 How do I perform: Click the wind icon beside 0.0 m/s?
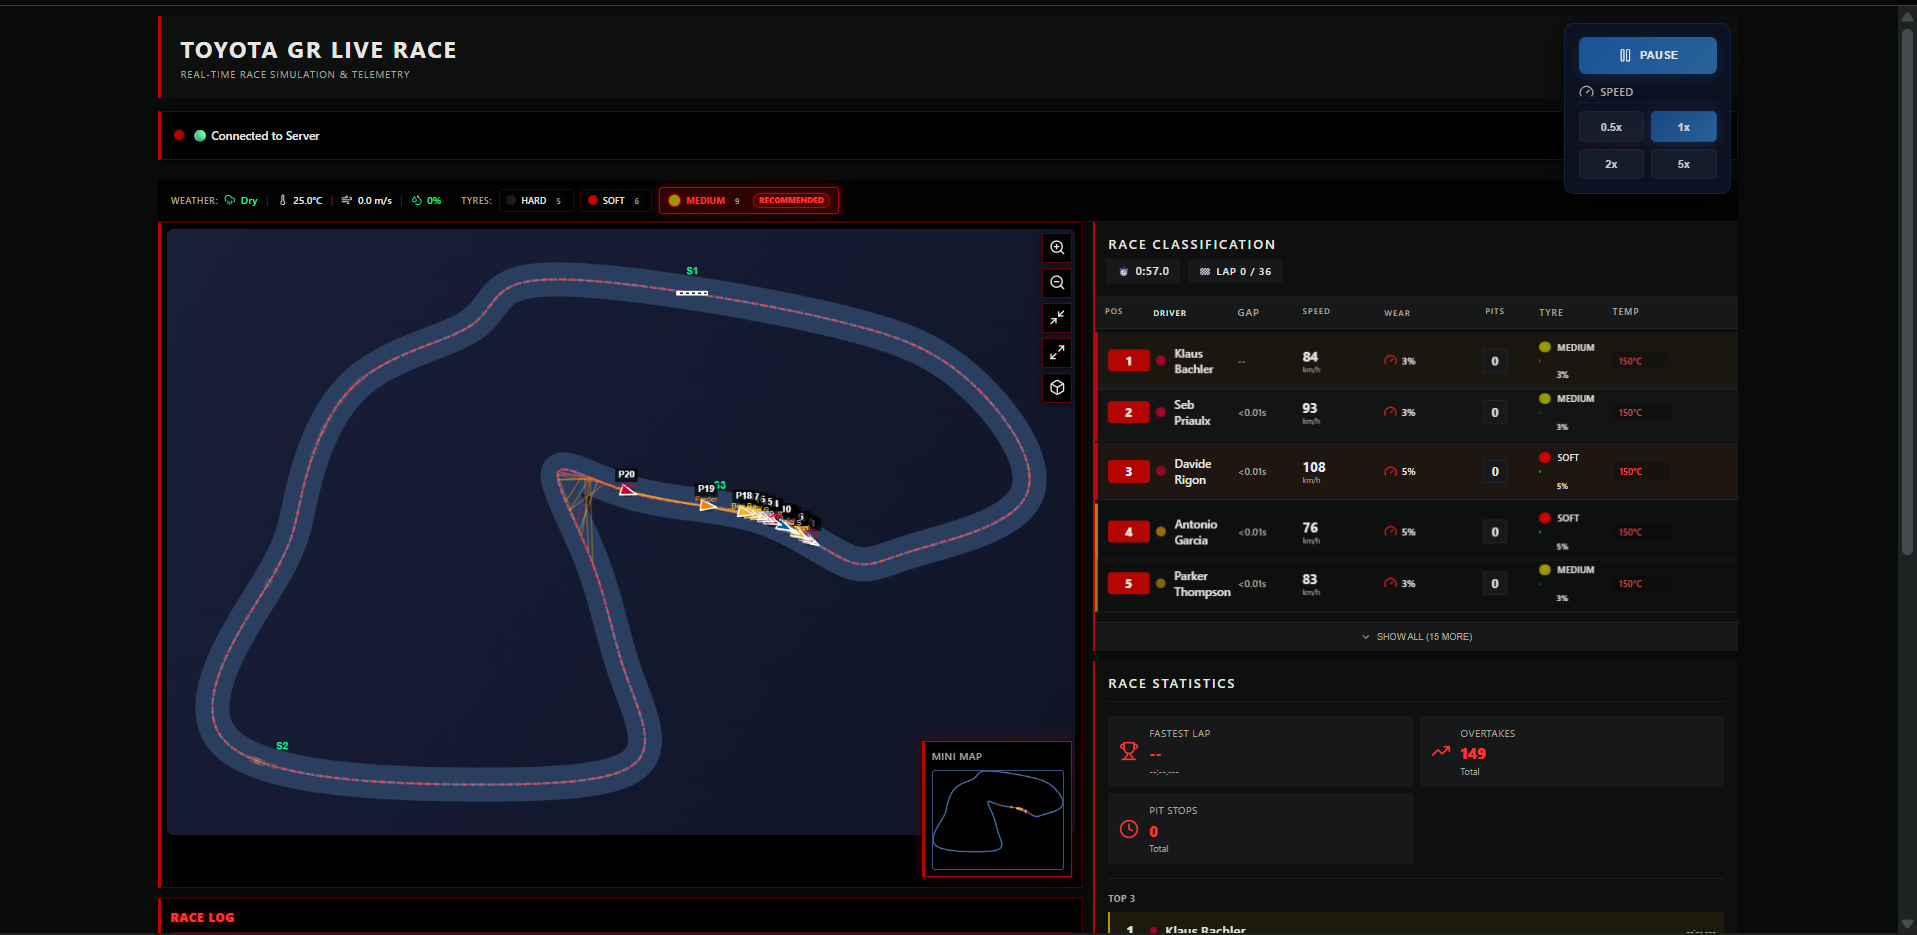[347, 200]
